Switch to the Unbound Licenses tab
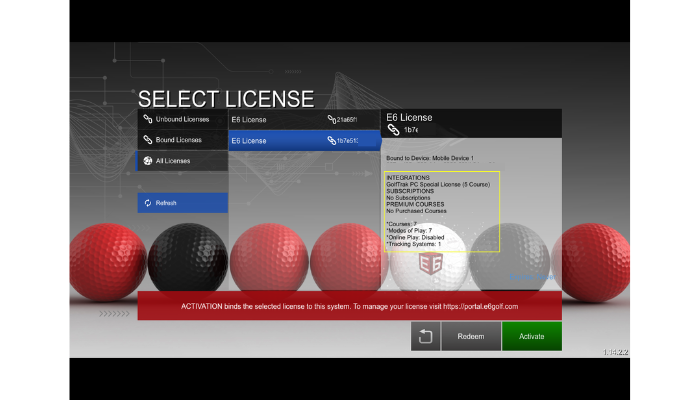 tap(183, 119)
